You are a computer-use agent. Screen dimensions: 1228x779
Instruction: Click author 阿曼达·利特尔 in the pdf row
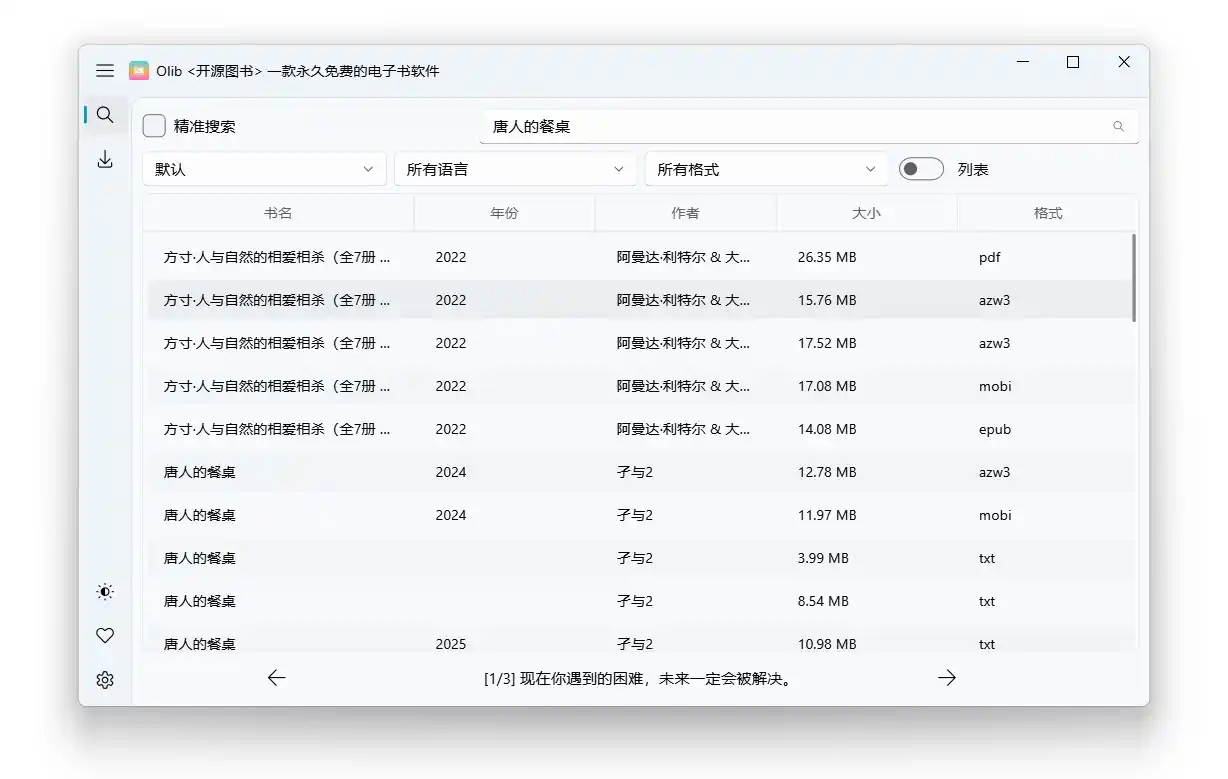[684, 257]
